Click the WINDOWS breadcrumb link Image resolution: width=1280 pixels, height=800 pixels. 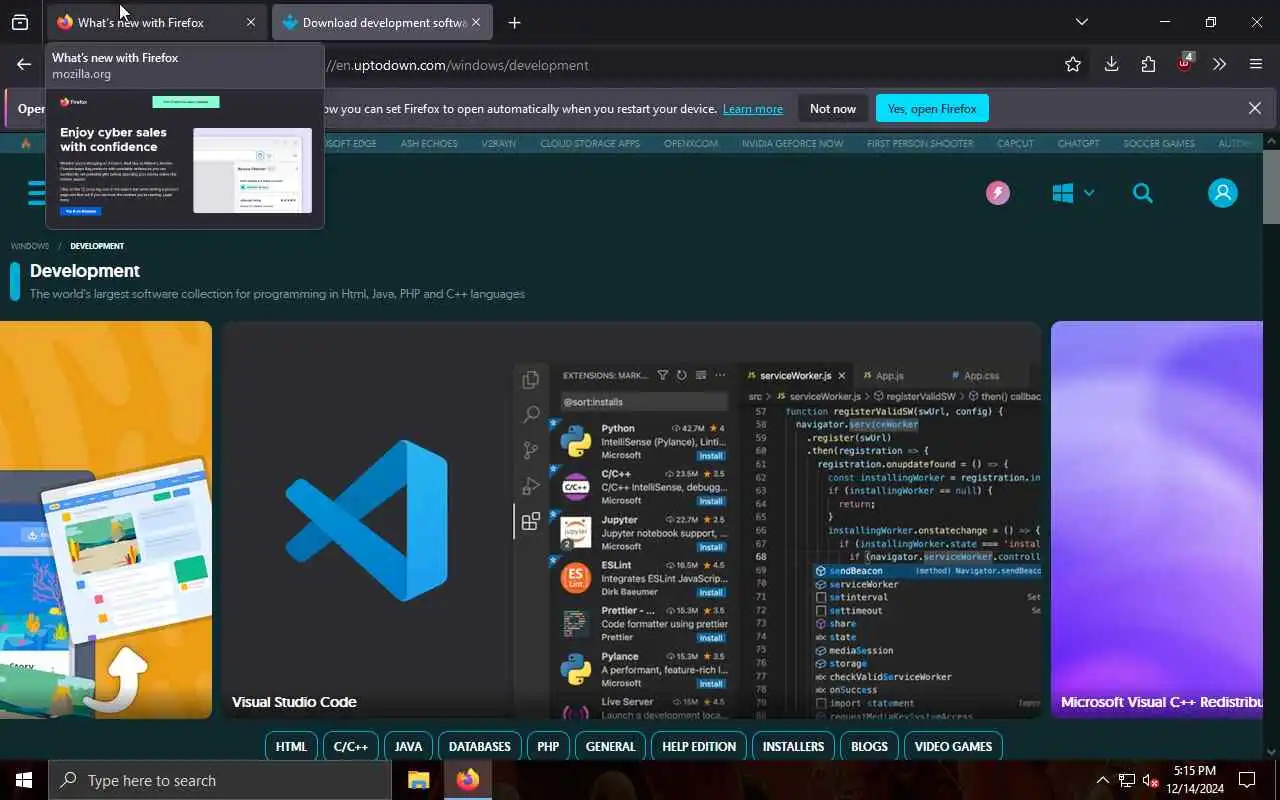coord(30,246)
